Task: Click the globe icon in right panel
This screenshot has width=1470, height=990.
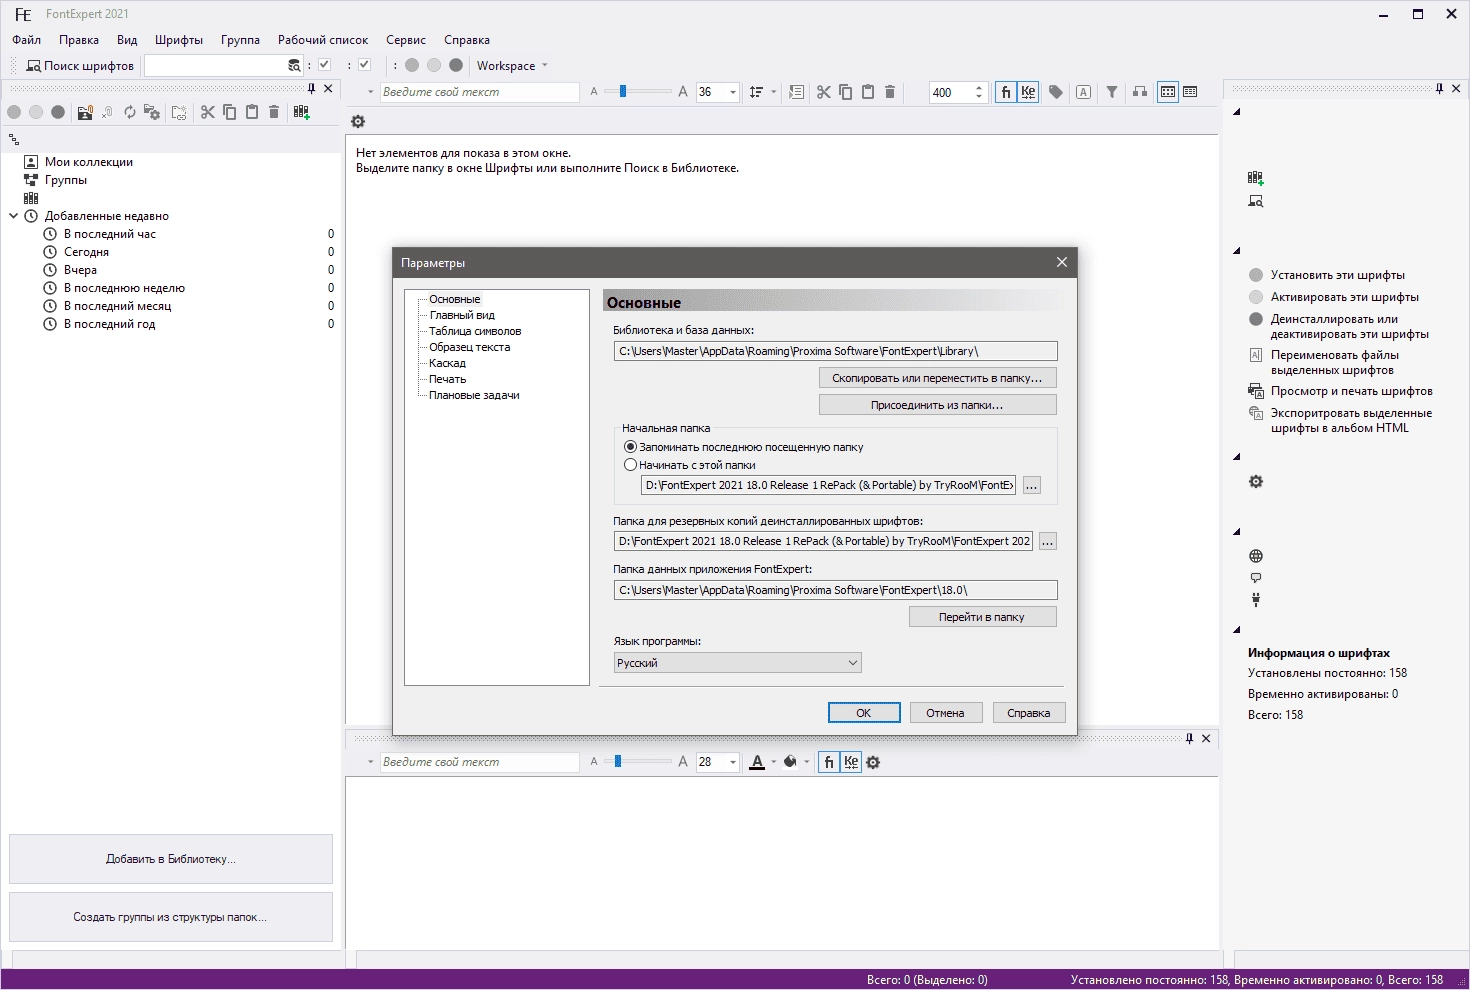Action: click(1256, 556)
